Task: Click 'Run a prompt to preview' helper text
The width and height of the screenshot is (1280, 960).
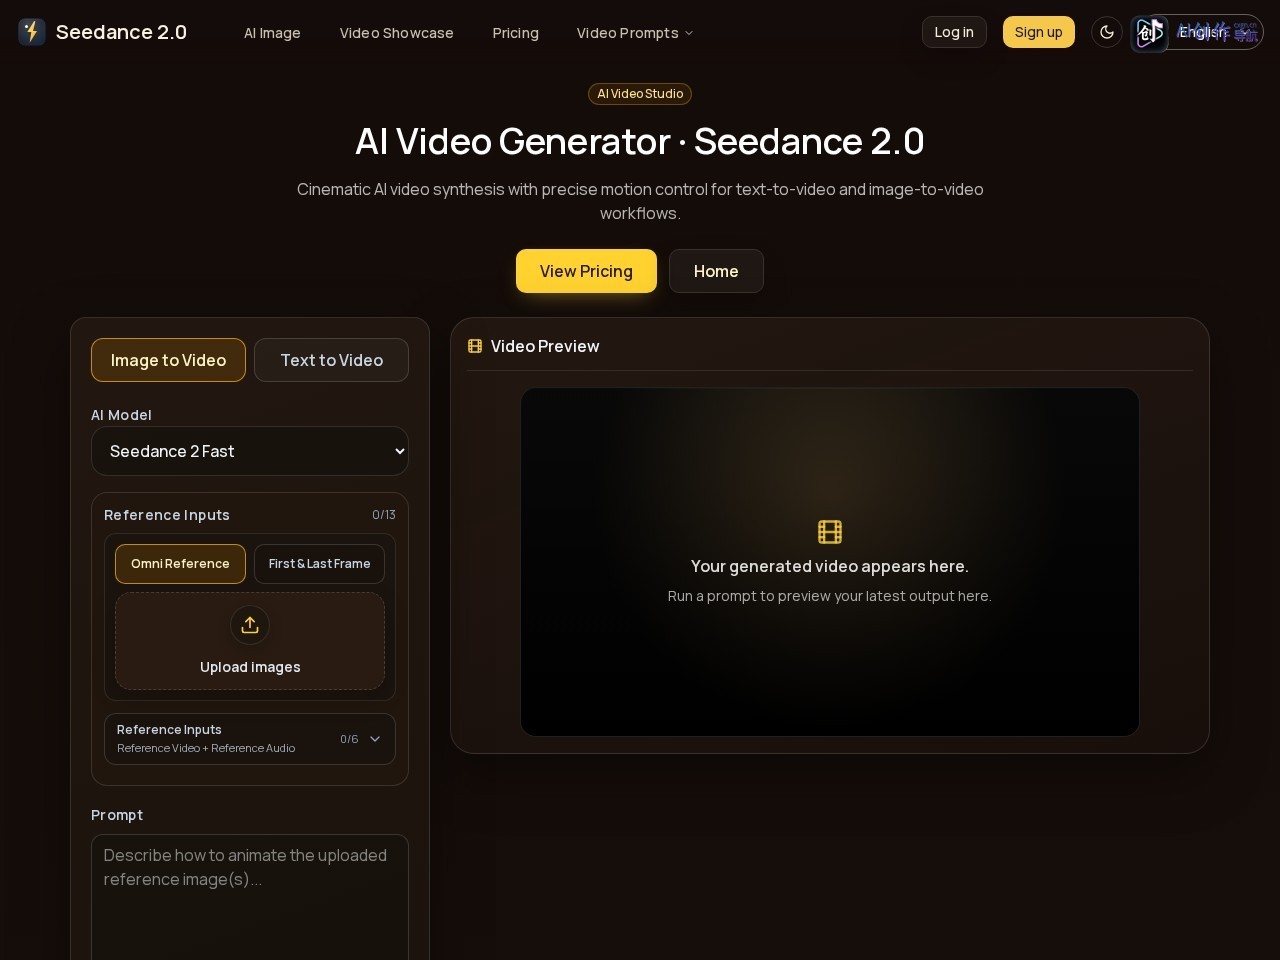Action: [830, 596]
